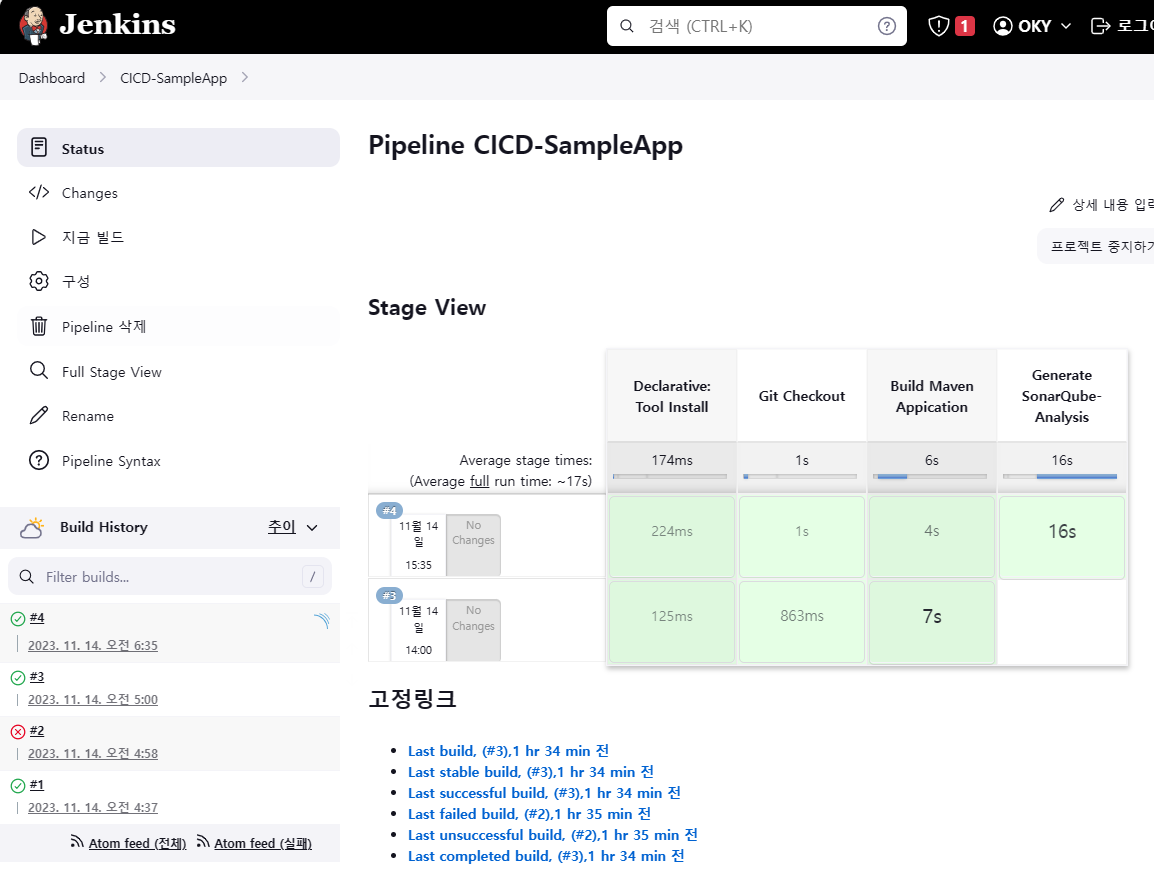Click Build Maven Appication average time bar

(930, 476)
